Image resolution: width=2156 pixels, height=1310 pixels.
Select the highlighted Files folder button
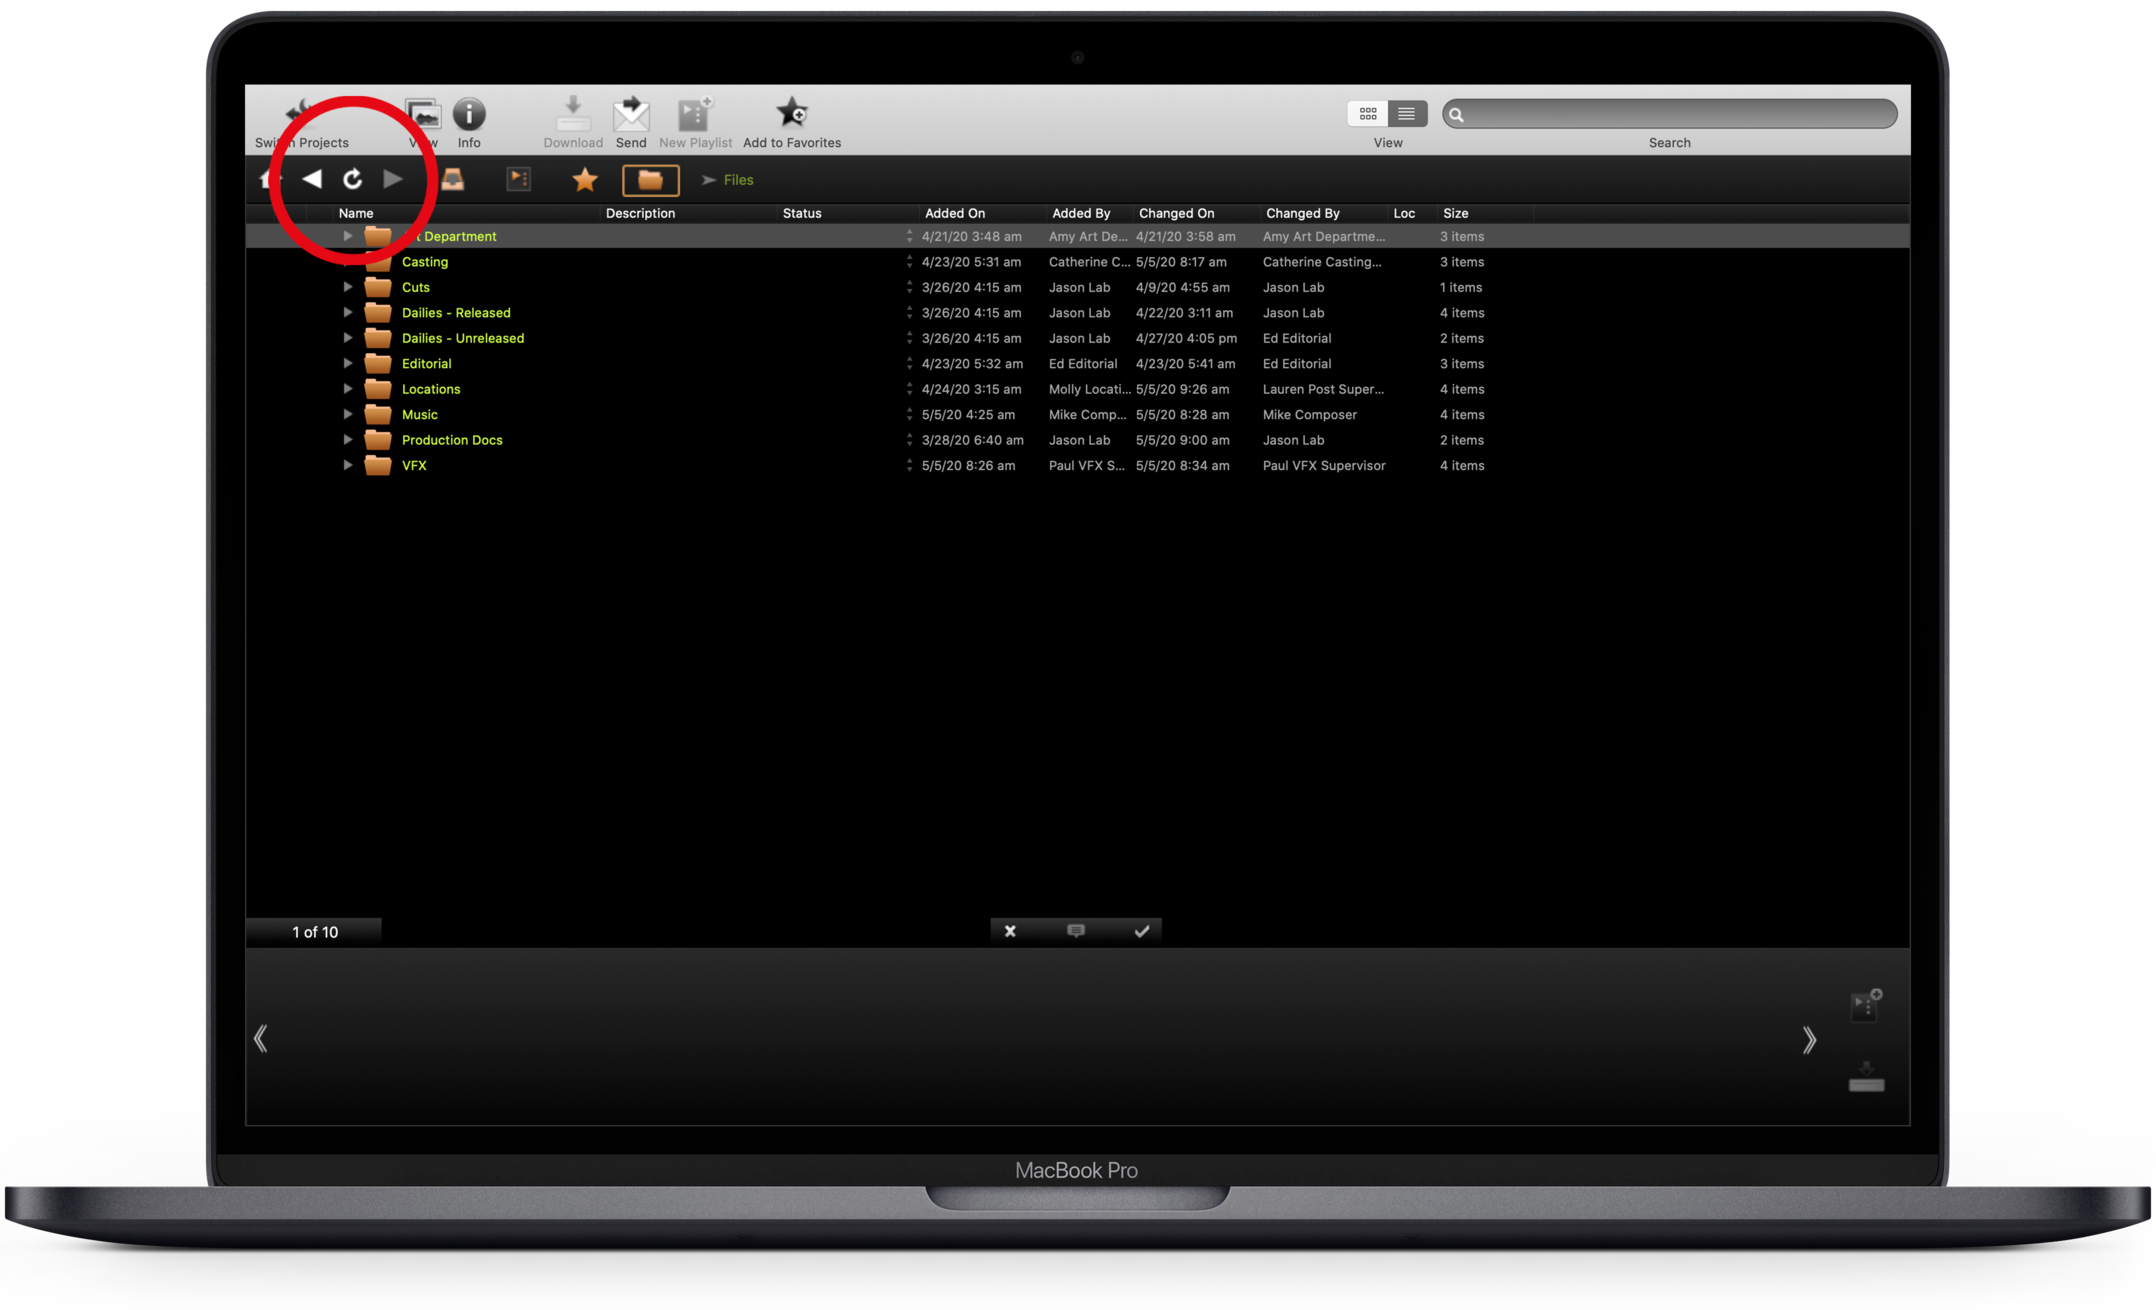[x=650, y=180]
